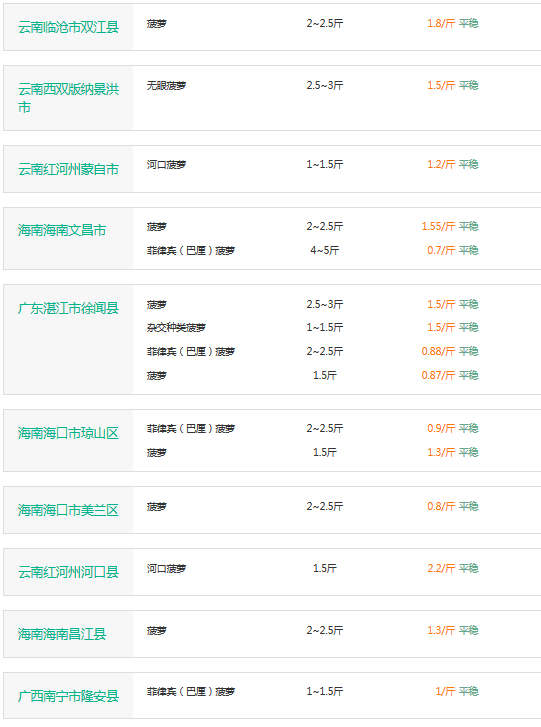Open 广东湛江市徐闻县 region link

[68, 308]
